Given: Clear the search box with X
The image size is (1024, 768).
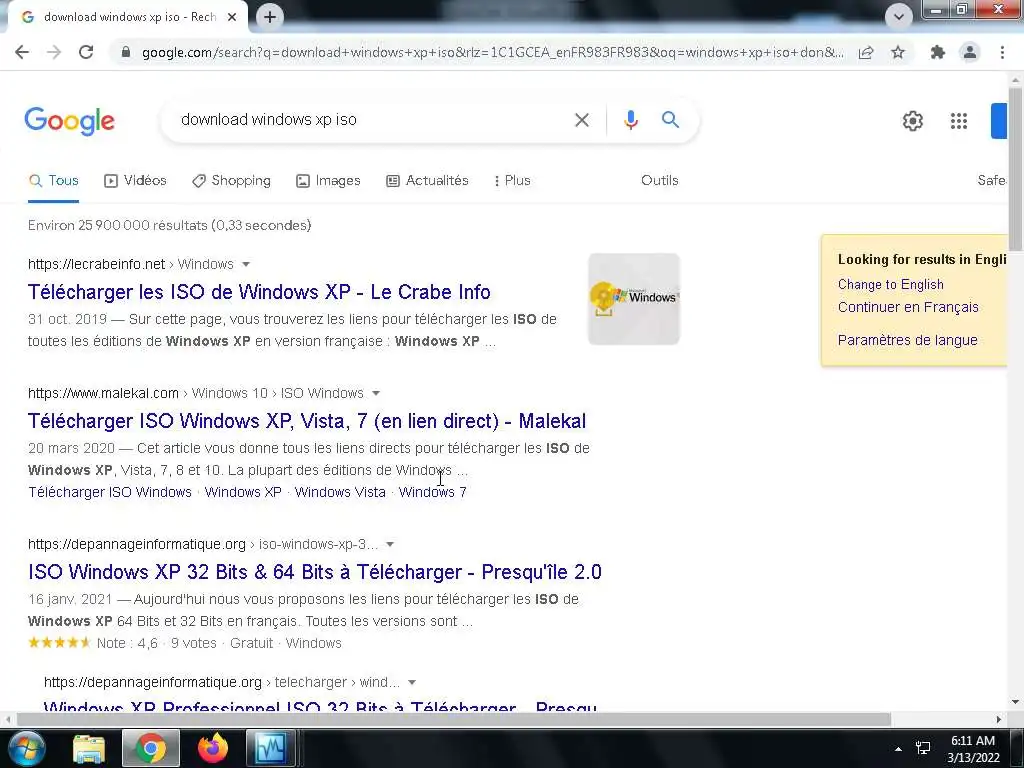Looking at the screenshot, I should (582, 120).
